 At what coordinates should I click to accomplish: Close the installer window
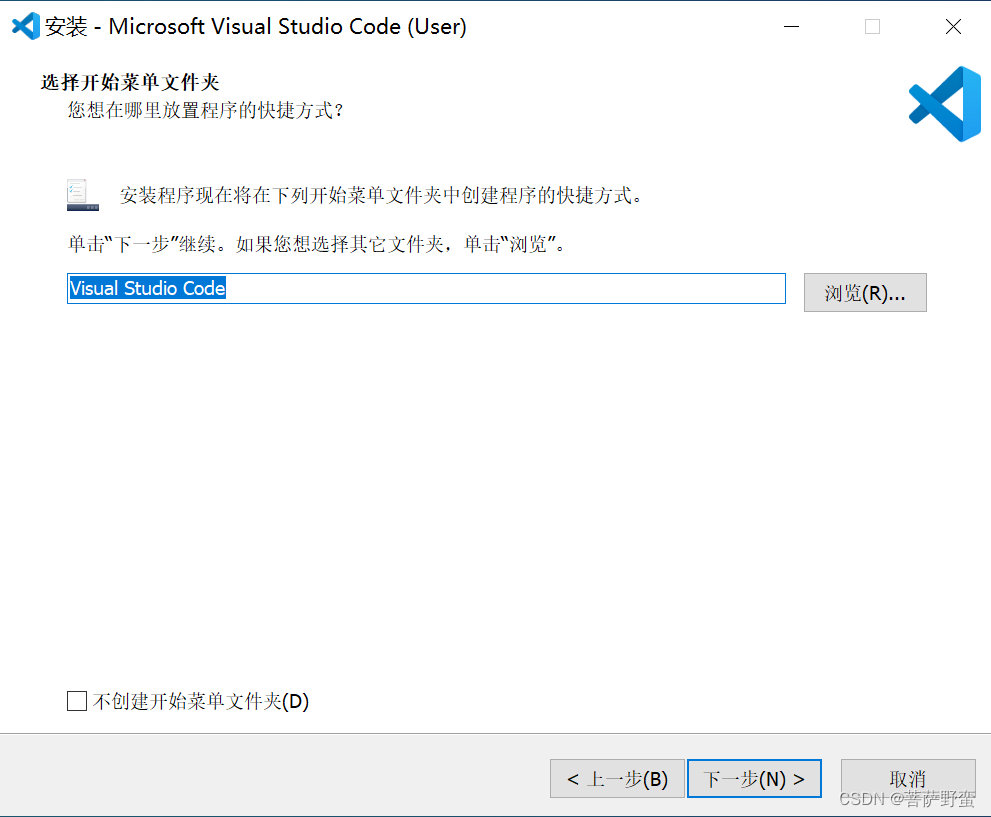click(x=953, y=27)
